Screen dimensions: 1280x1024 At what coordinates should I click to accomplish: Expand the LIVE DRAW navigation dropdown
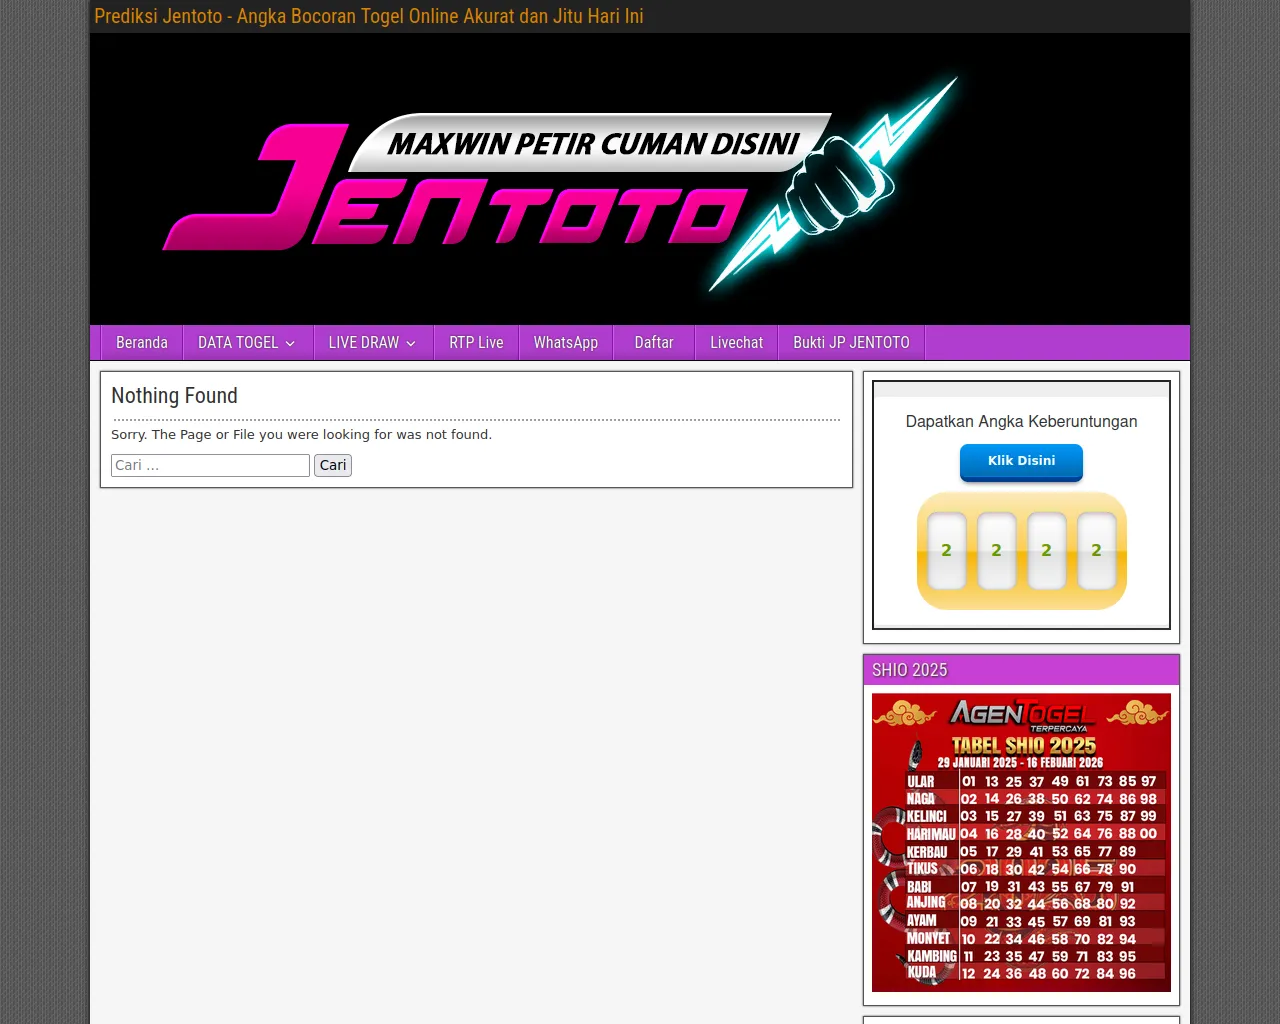point(364,342)
